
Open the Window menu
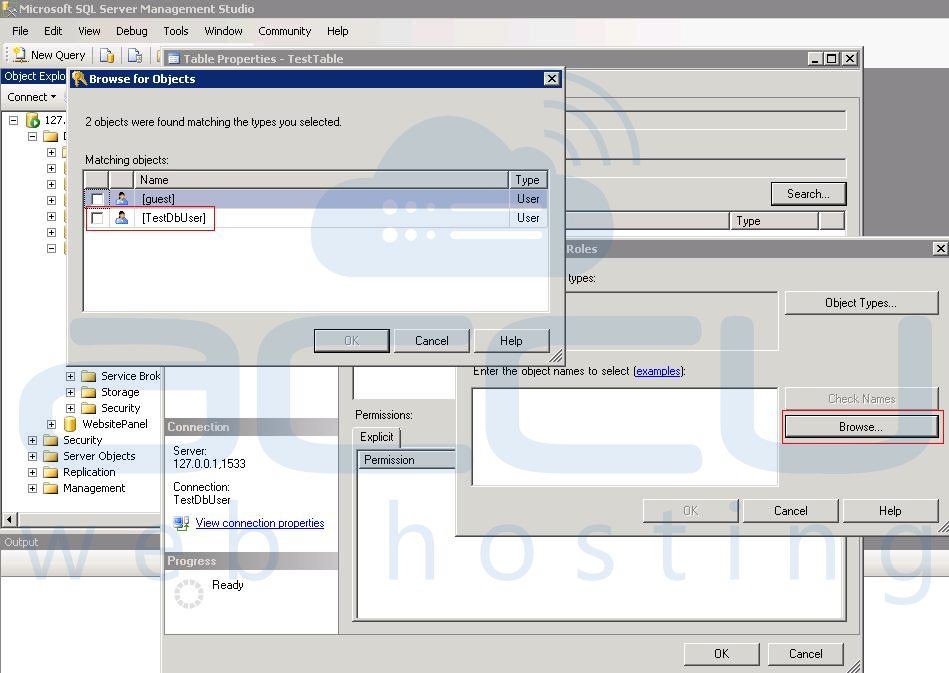coord(223,31)
